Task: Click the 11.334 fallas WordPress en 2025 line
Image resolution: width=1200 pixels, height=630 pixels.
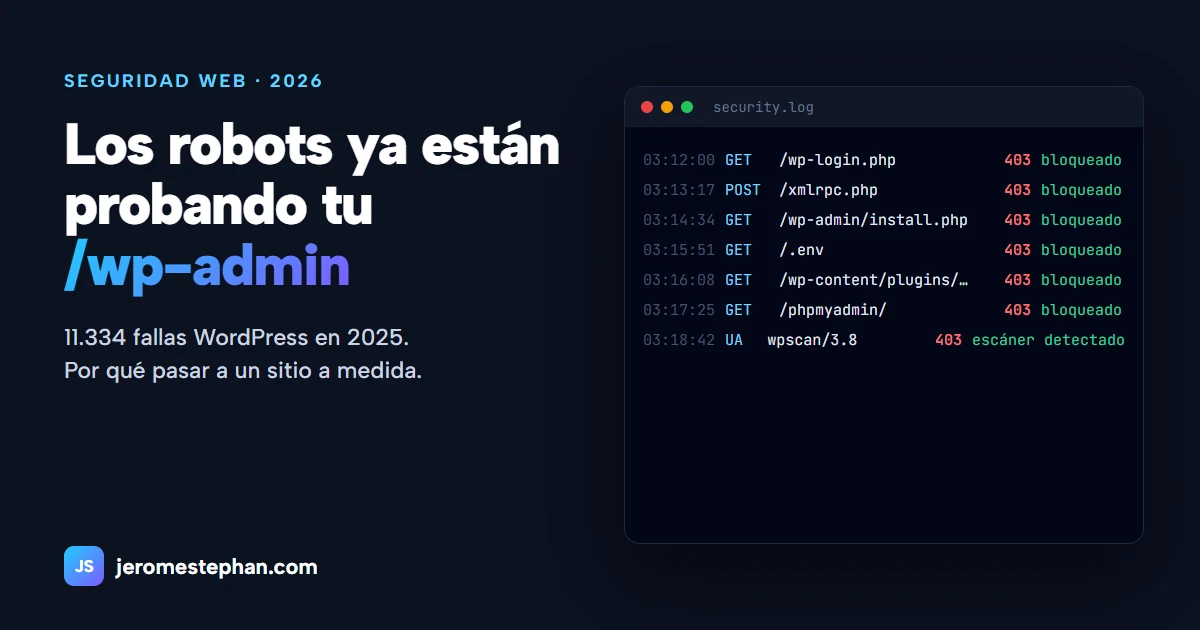Action: (237, 337)
